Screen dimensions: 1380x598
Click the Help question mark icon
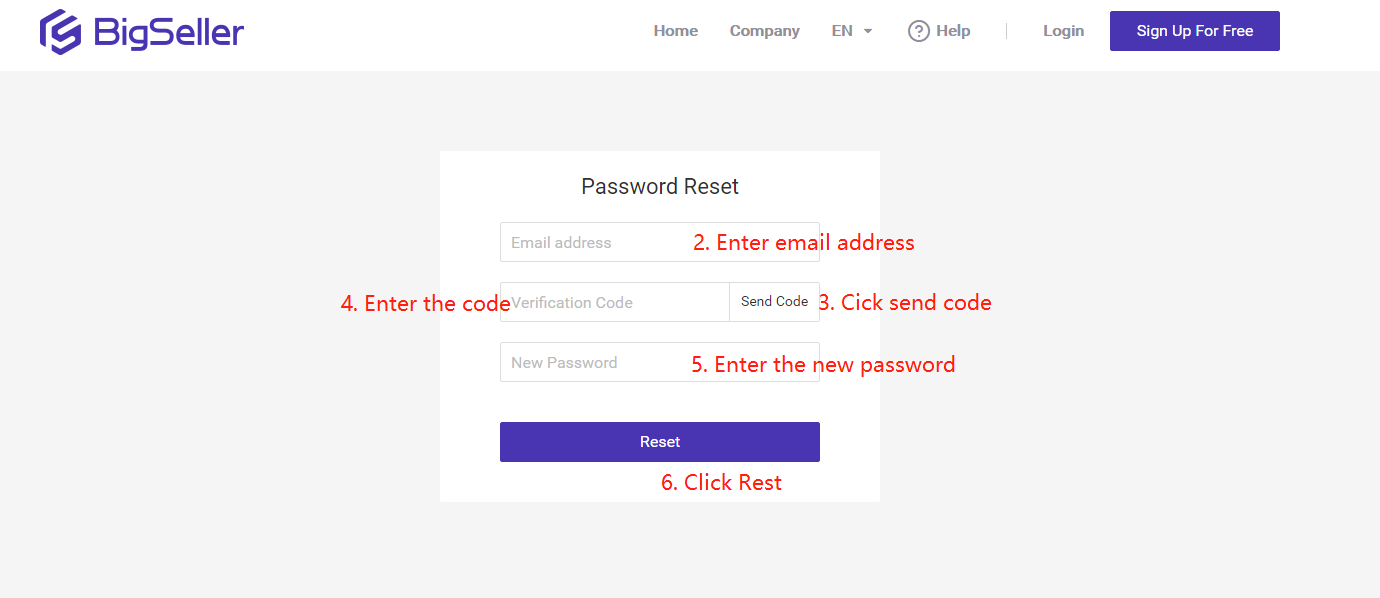pyautogui.click(x=919, y=31)
